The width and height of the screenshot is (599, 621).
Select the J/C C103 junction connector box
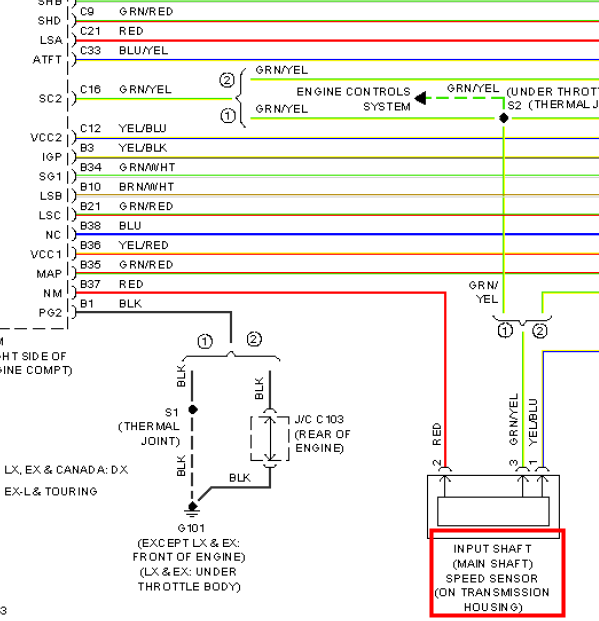(270, 438)
